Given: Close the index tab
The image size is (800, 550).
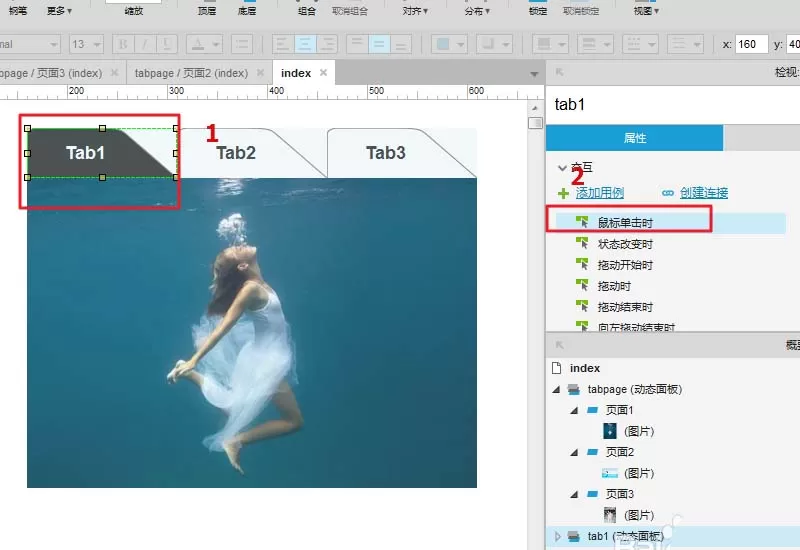Looking at the screenshot, I should pyautogui.click(x=323, y=73).
